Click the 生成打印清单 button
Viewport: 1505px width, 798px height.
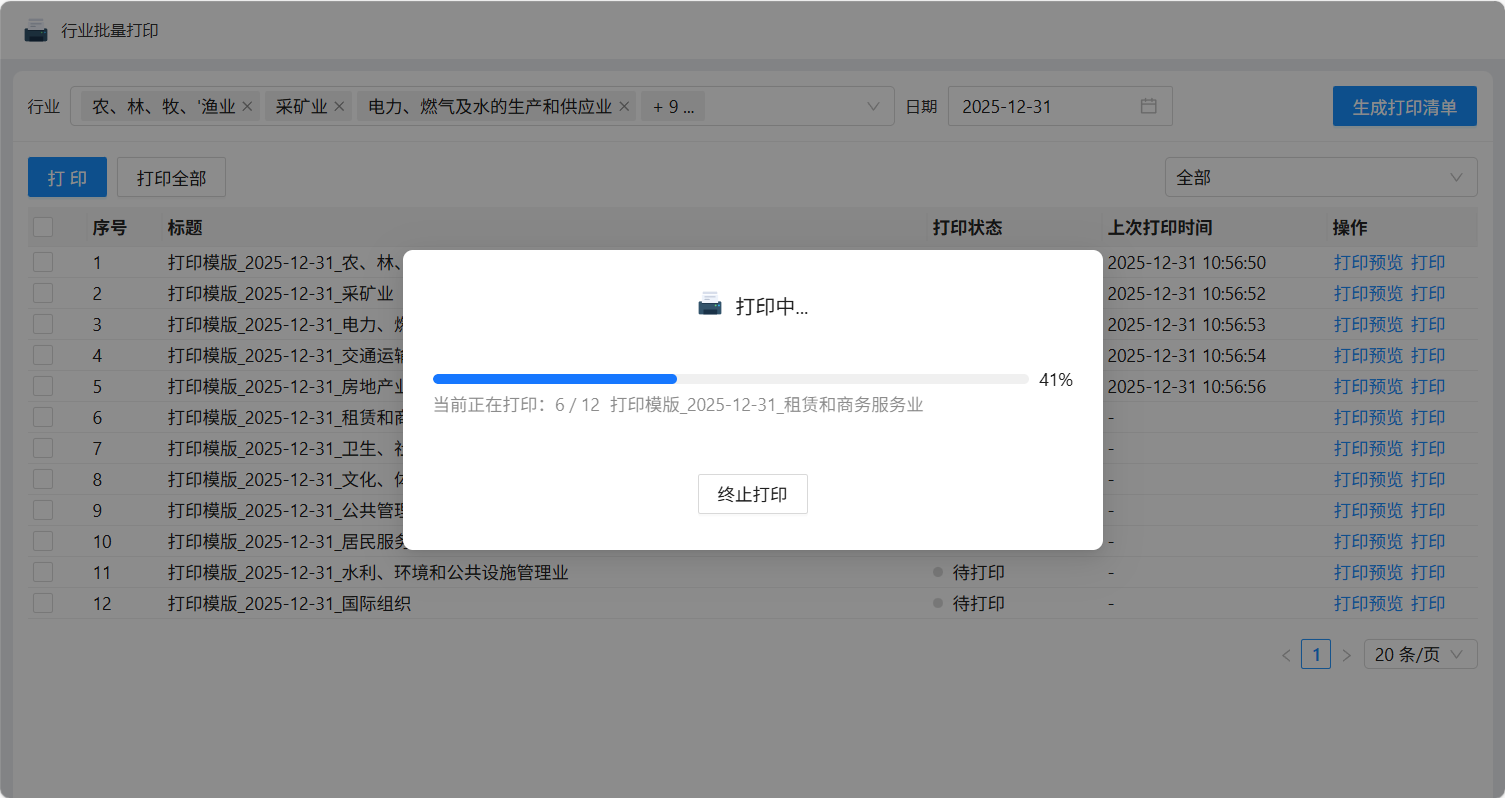pos(1404,107)
